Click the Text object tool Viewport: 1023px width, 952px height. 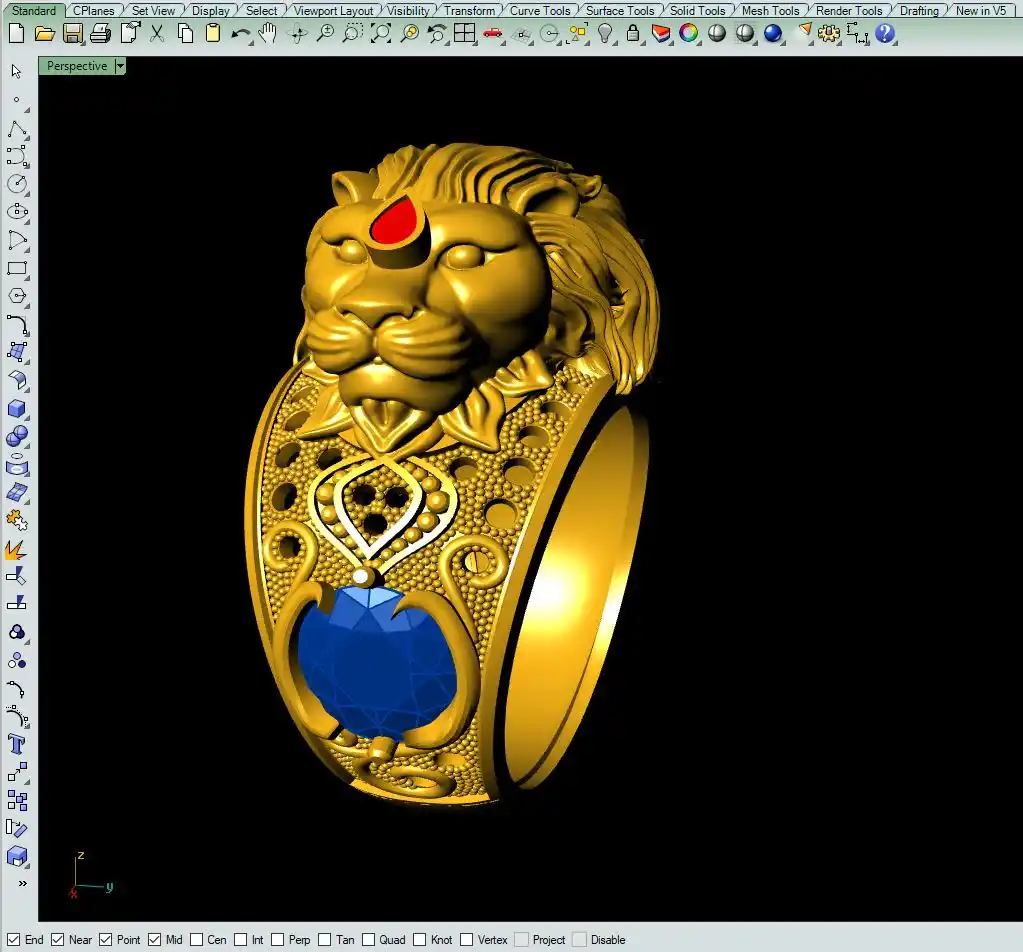pyautogui.click(x=17, y=744)
